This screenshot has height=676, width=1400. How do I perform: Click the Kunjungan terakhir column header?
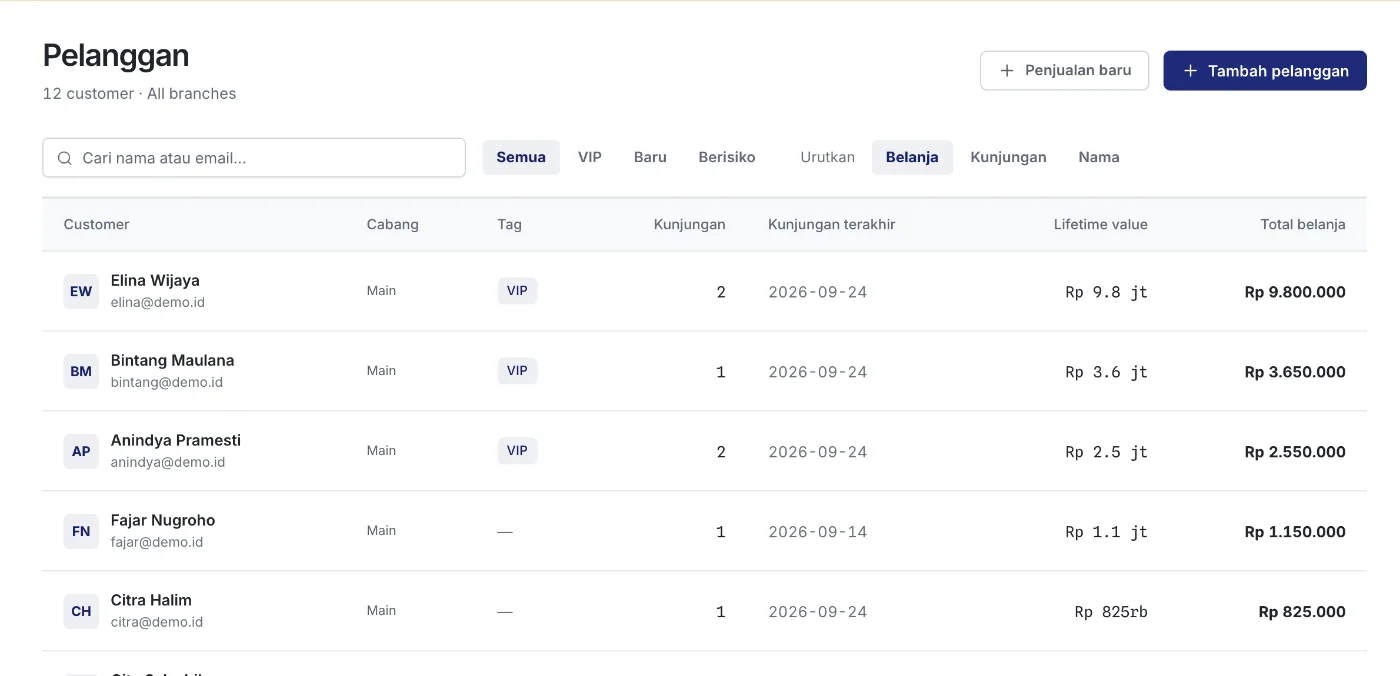[832, 224]
